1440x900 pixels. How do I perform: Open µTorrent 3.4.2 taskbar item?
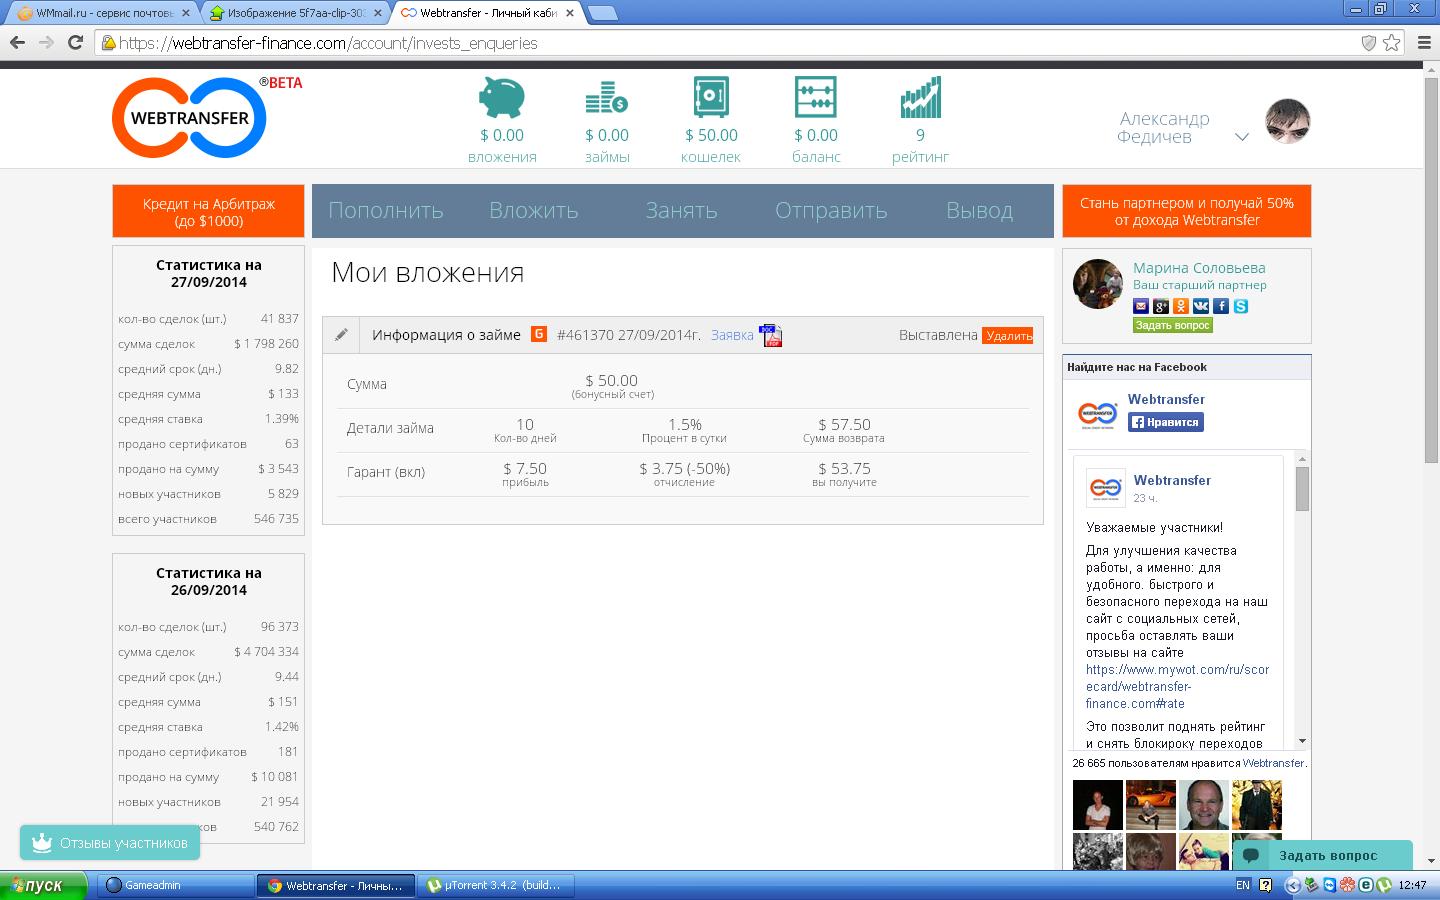click(x=497, y=885)
